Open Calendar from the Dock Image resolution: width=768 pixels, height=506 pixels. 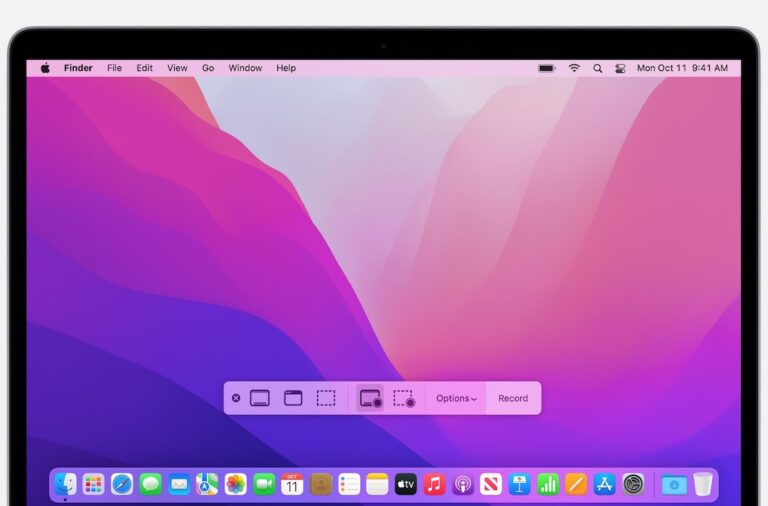pyautogui.click(x=292, y=484)
